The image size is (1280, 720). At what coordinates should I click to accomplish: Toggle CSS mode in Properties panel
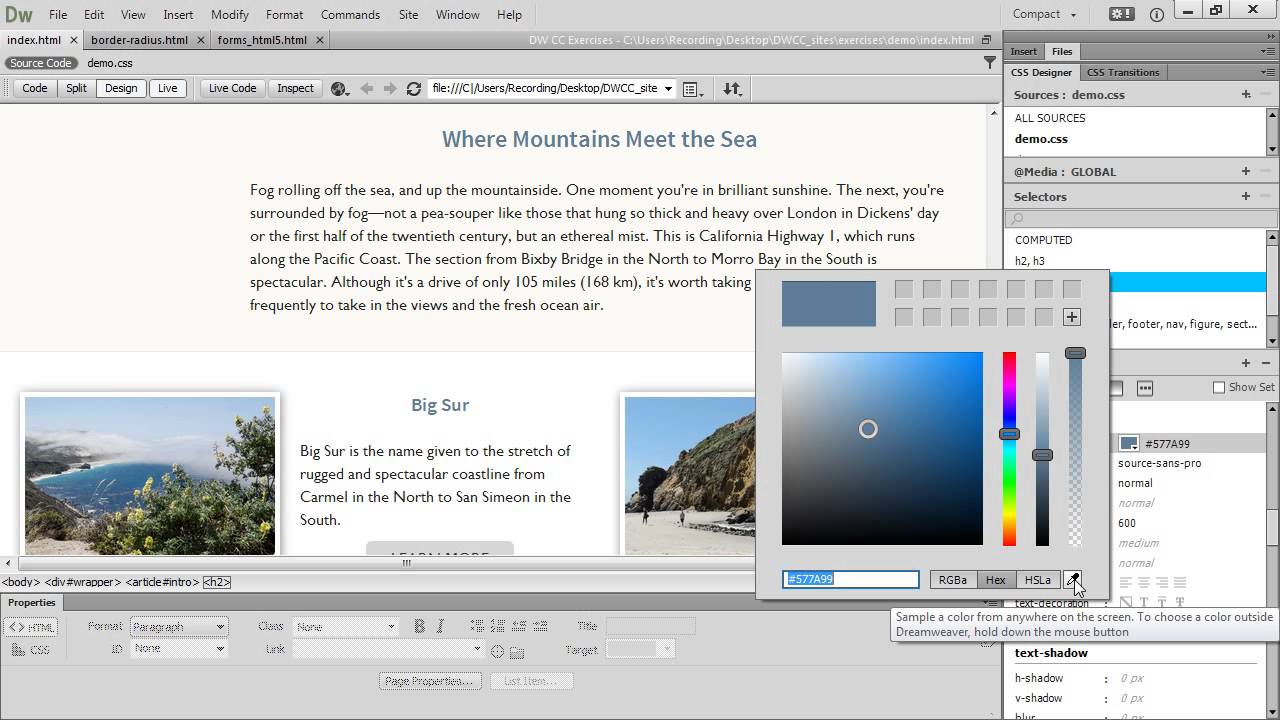pos(32,650)
